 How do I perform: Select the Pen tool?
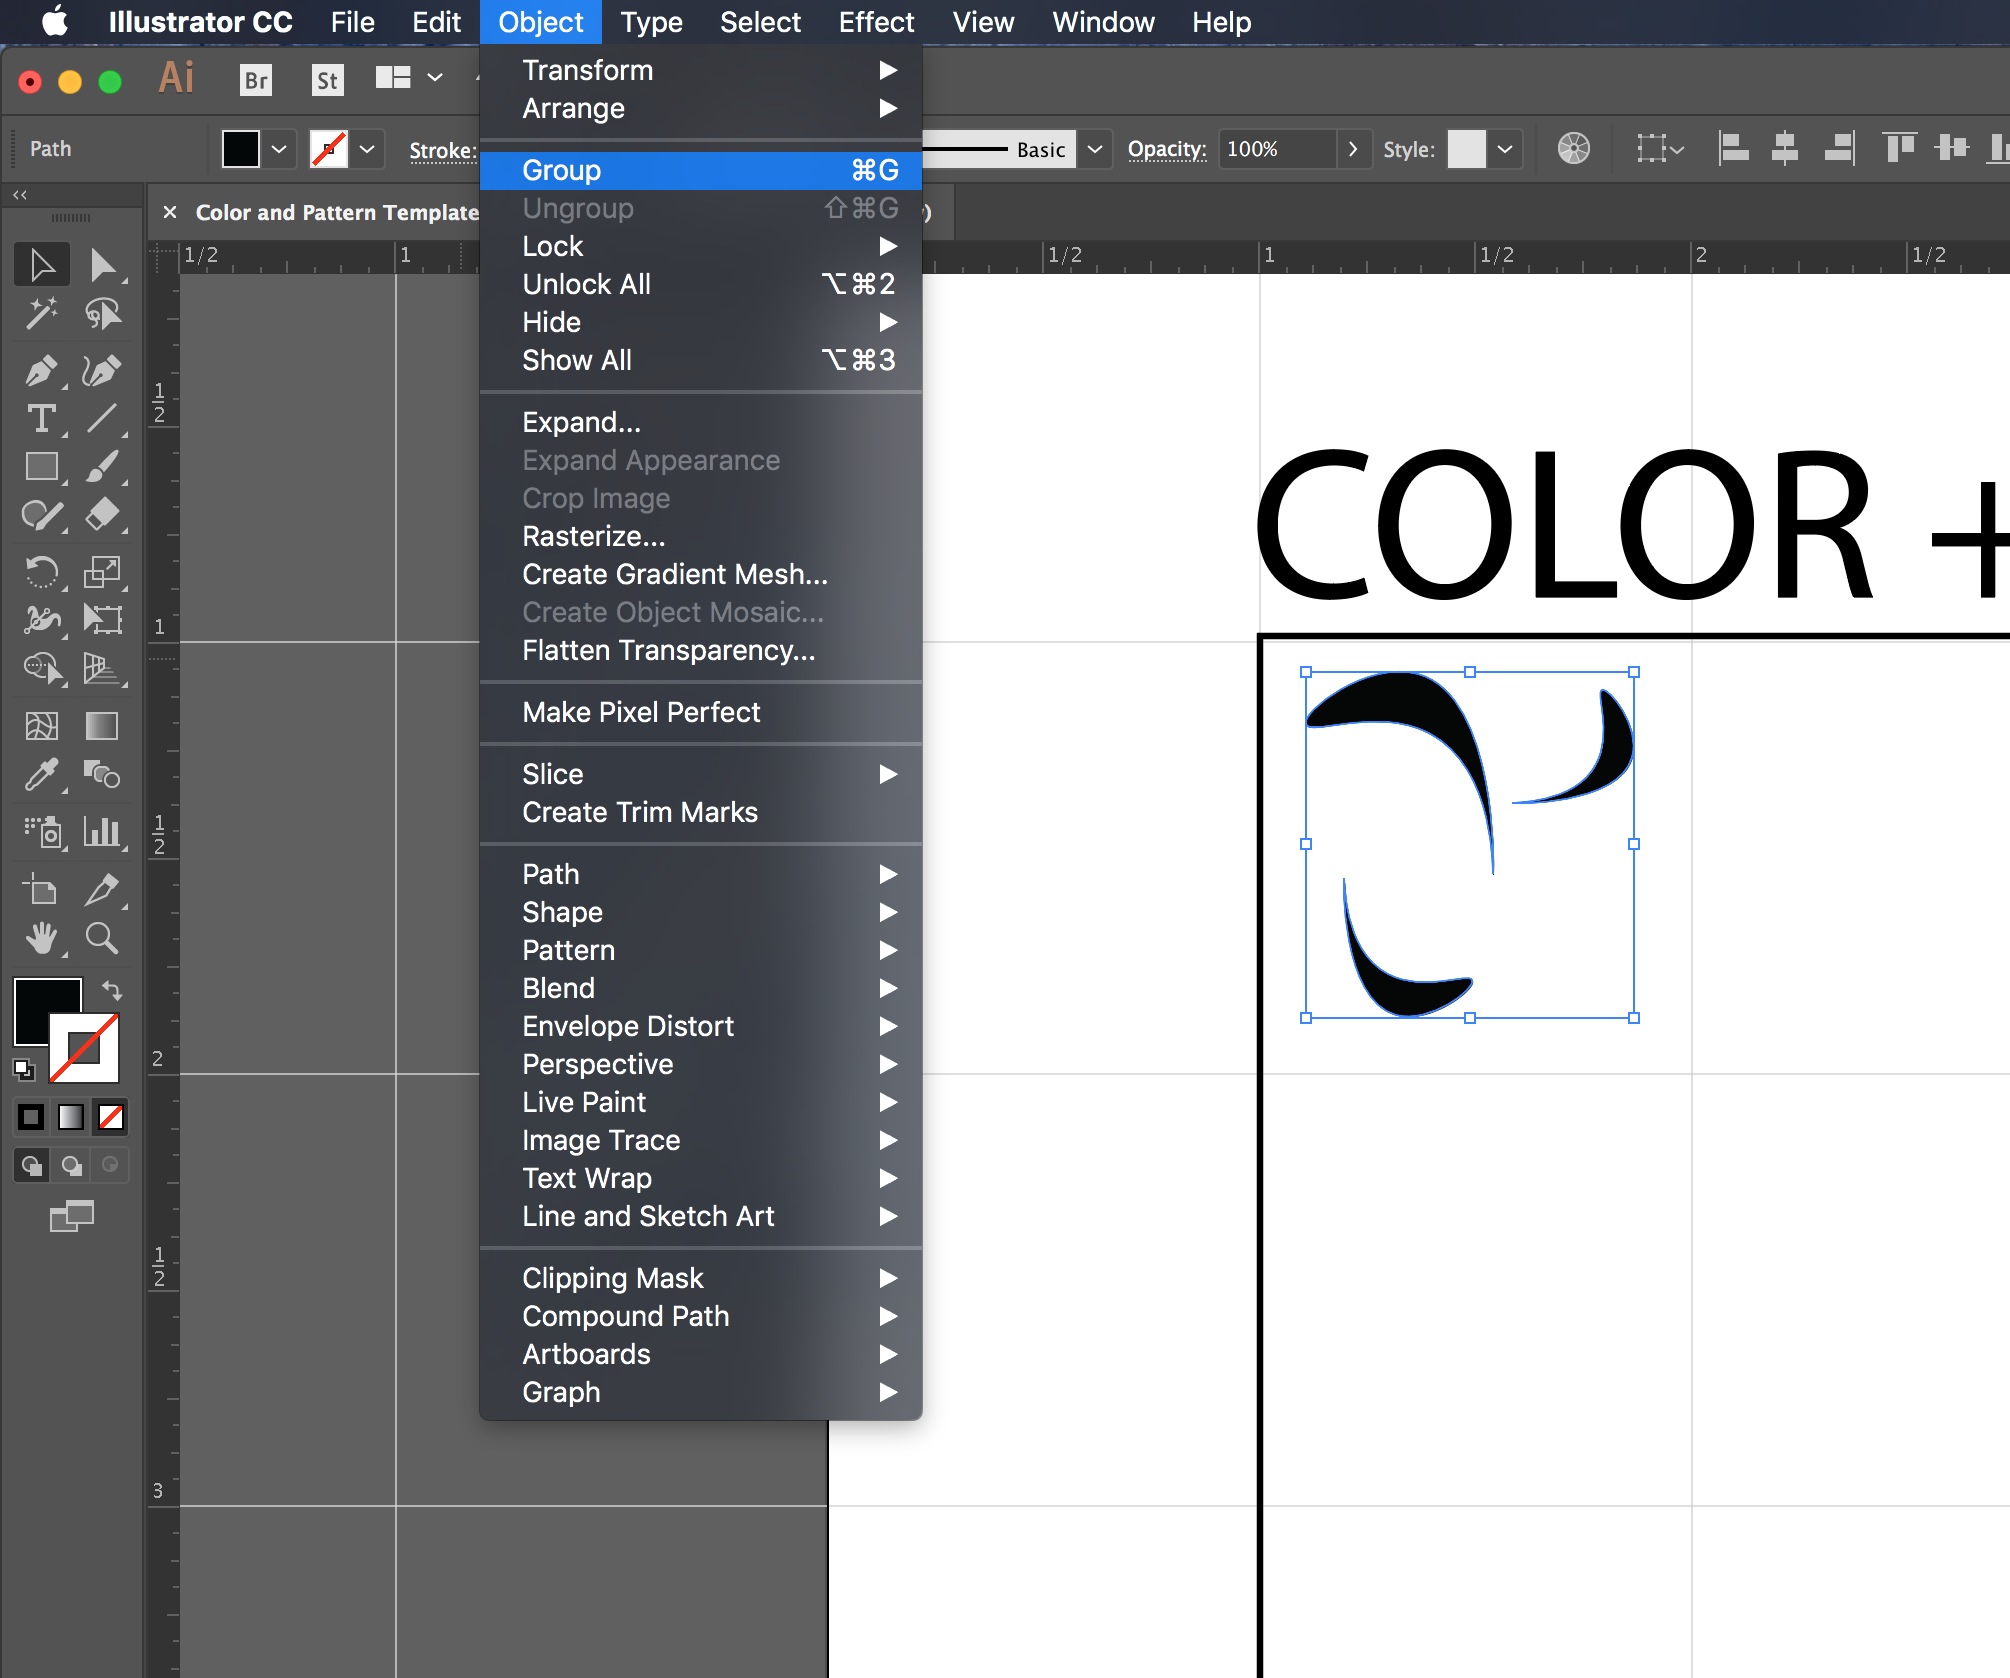(x=41, y=371)
